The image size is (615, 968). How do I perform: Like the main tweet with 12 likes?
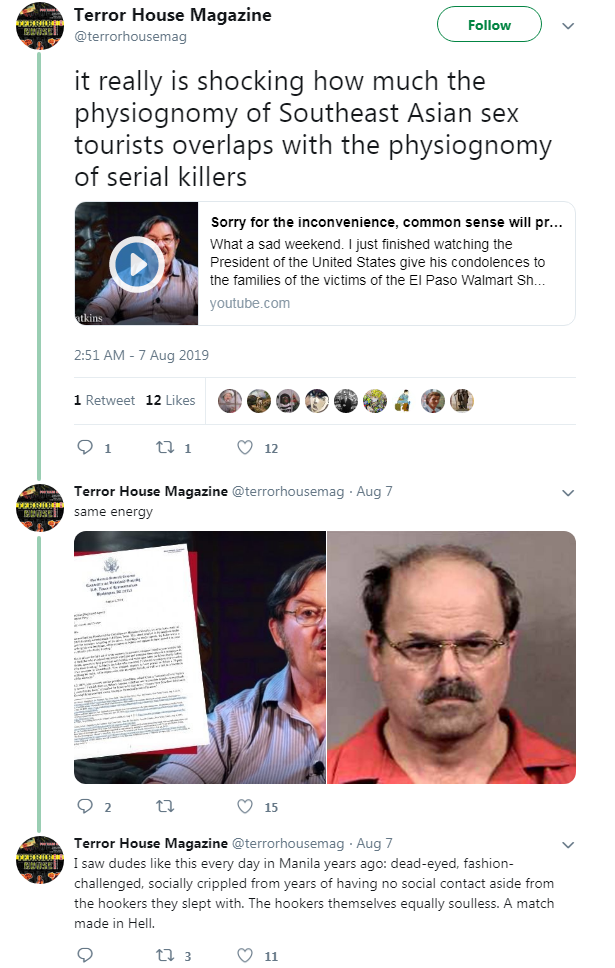[x=245, y=447]
